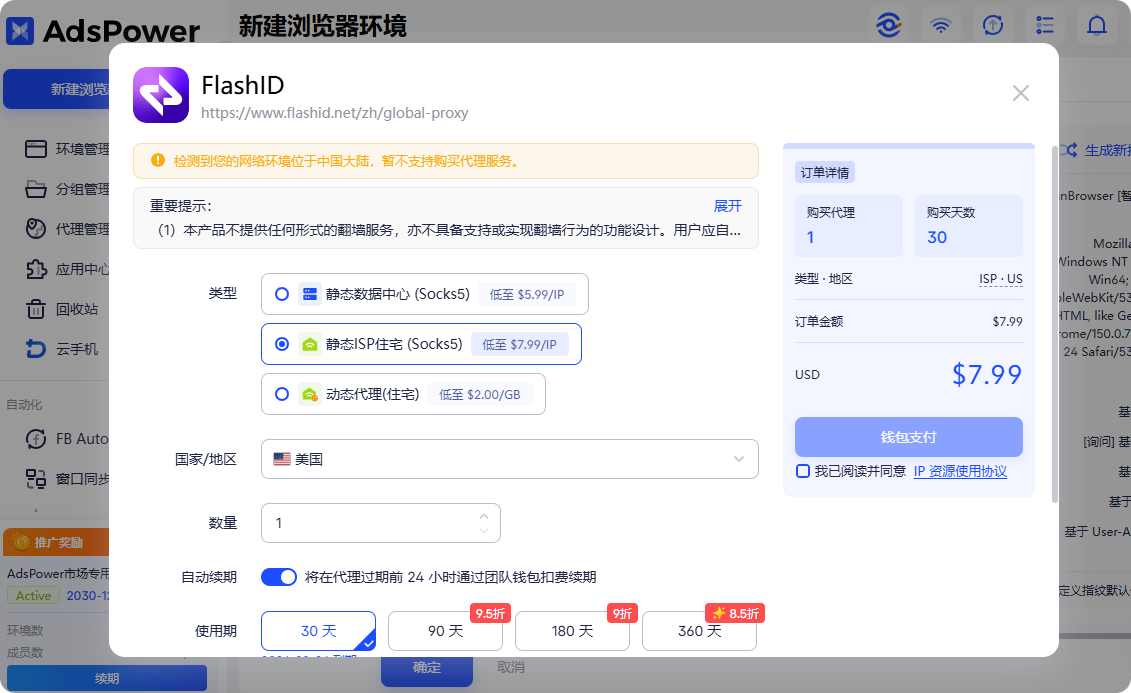
Task: Open the task list icon in header
Action: [1044, 26]
